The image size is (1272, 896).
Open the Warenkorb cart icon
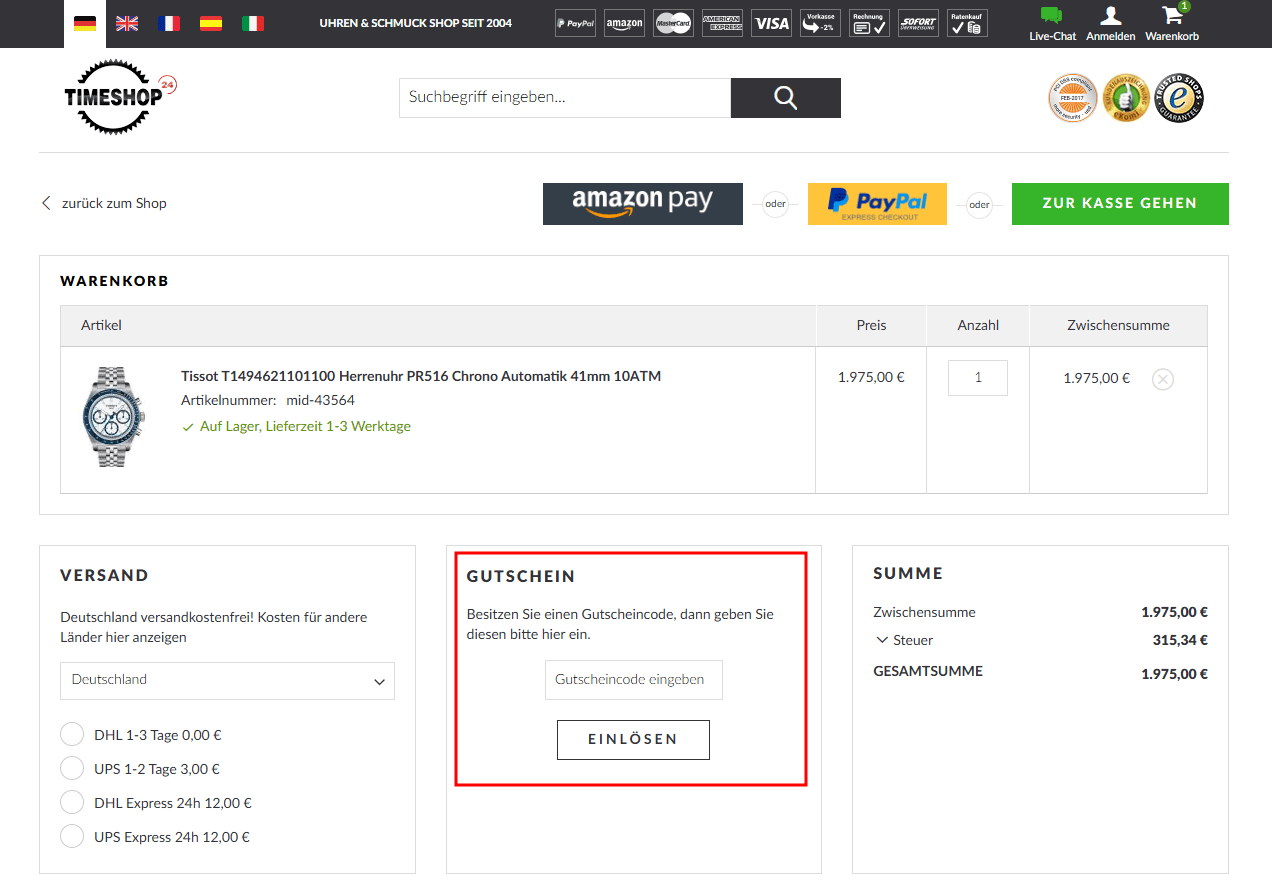[x=1171, y=17]
